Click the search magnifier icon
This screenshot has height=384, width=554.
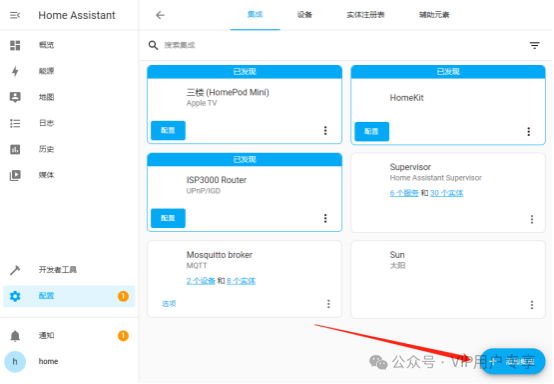coord(153,45)
